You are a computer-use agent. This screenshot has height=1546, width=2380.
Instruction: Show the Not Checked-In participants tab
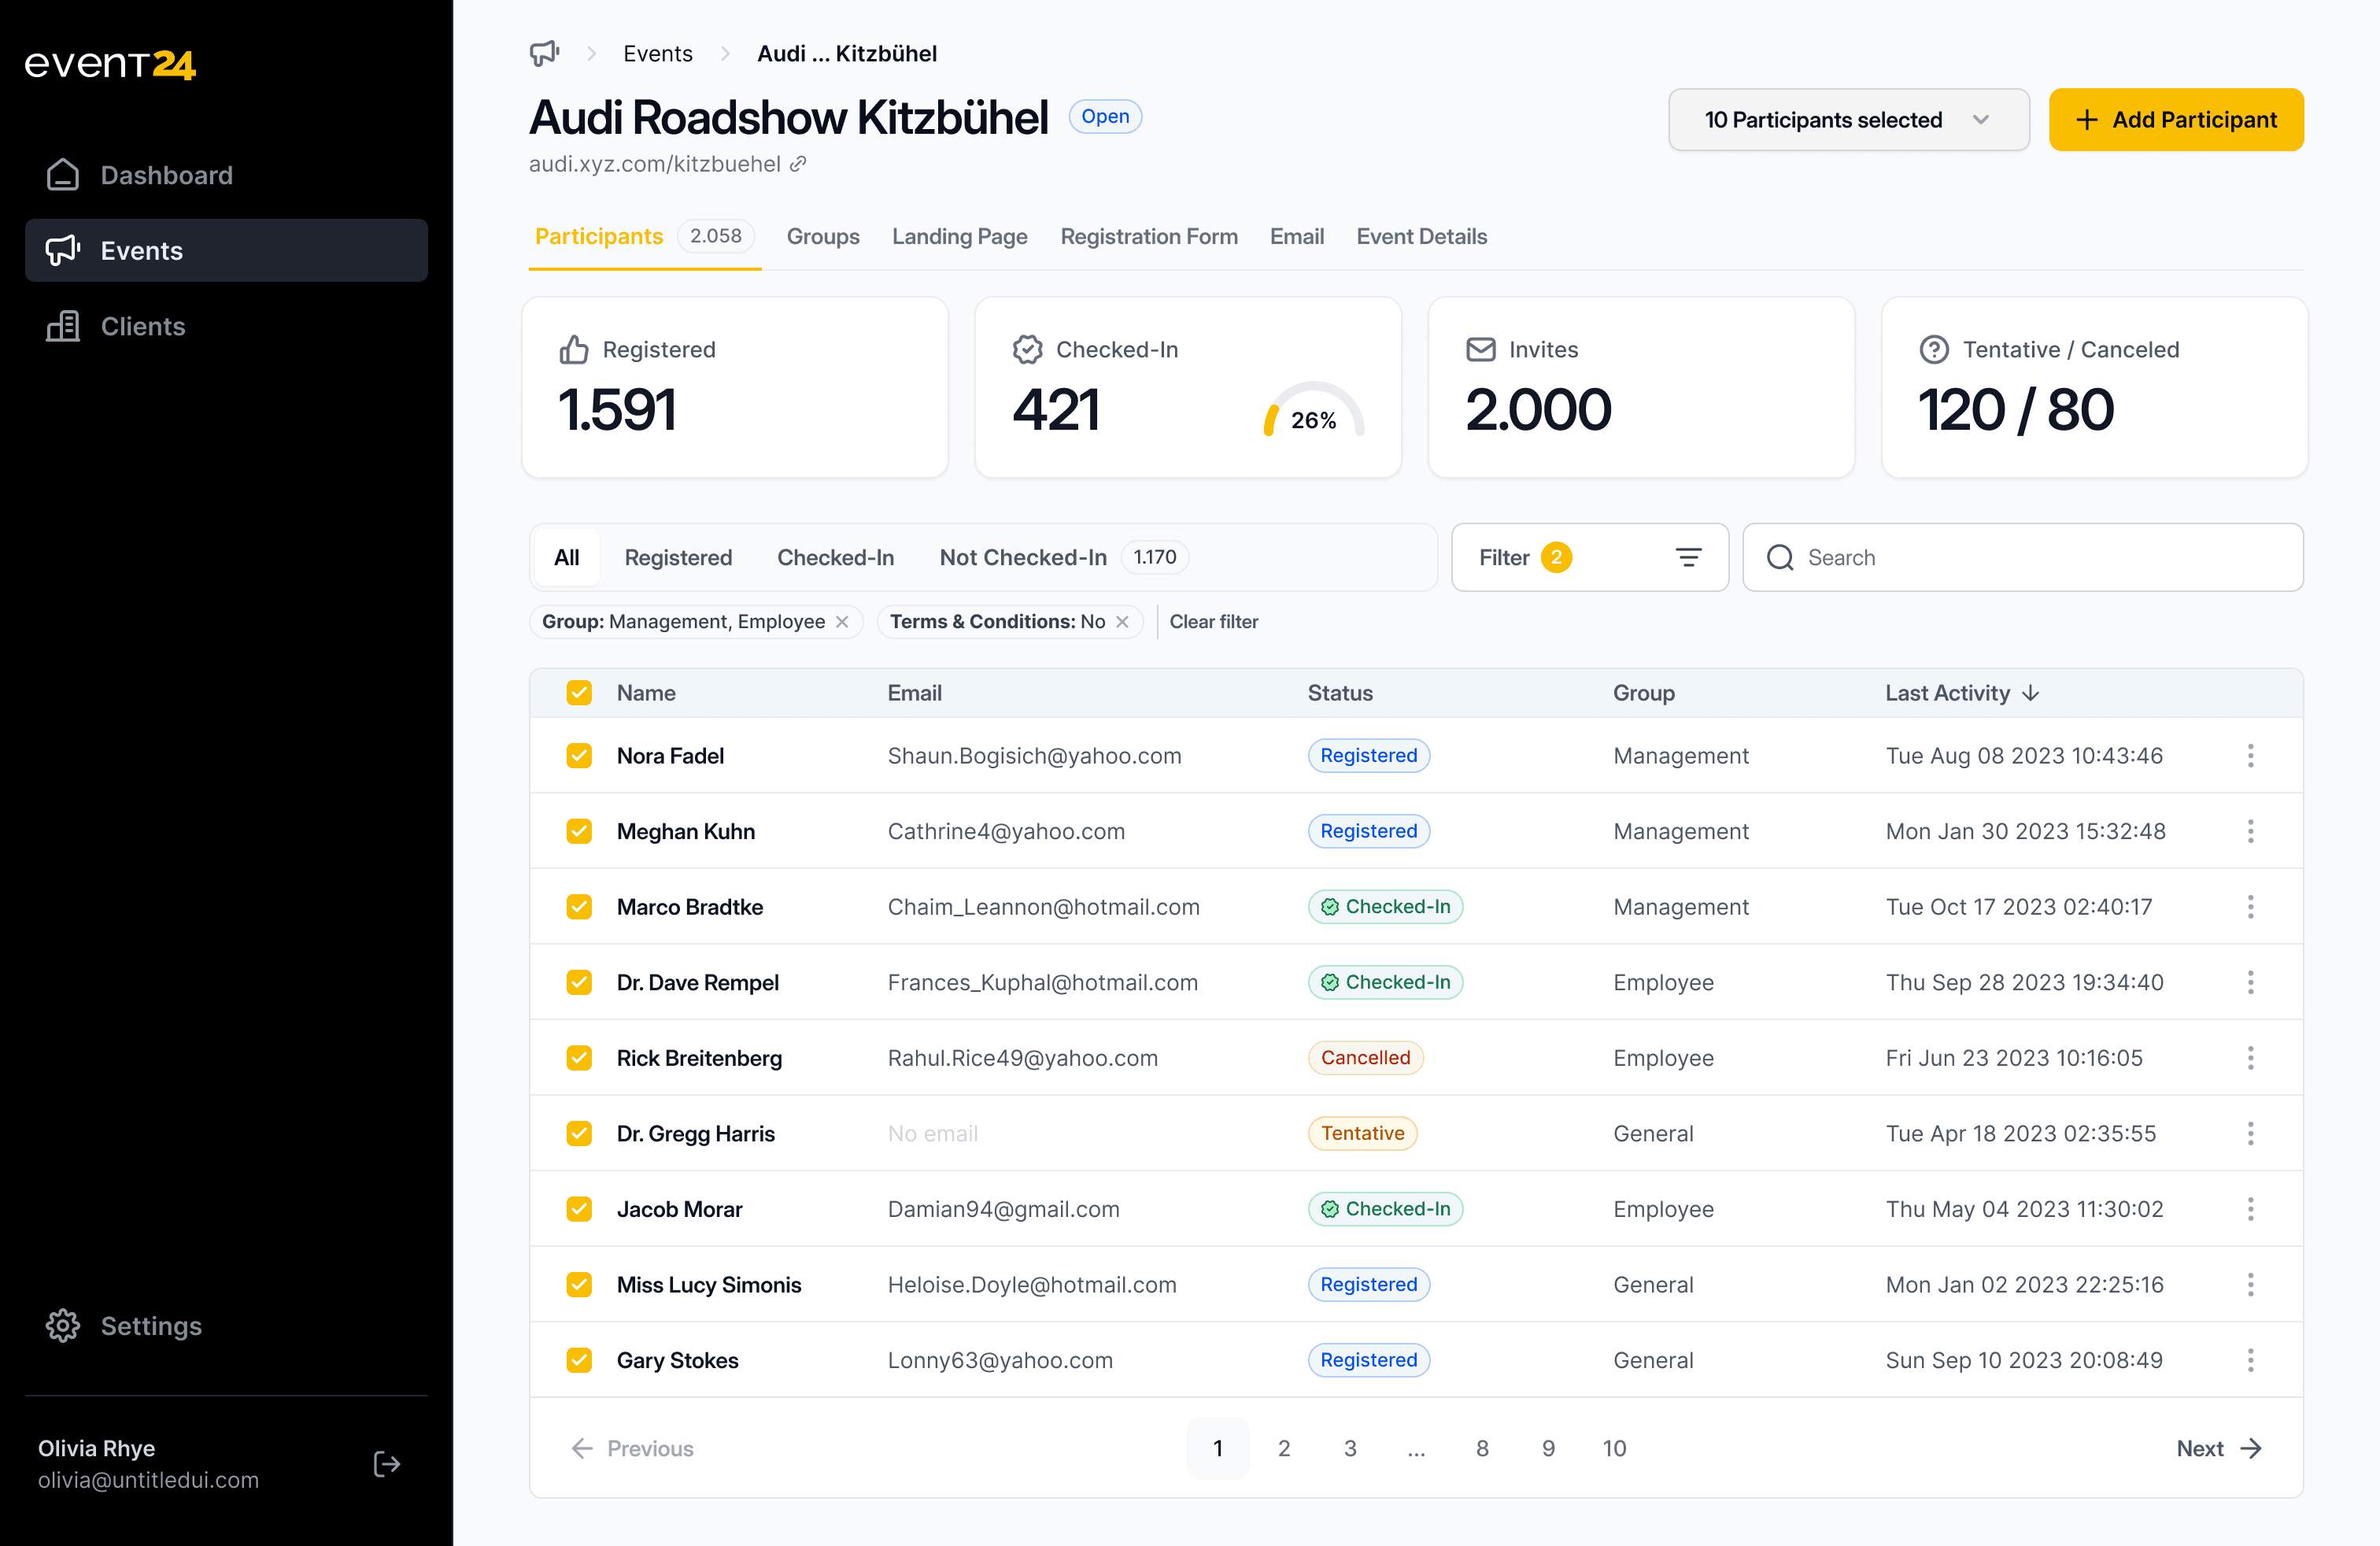1022,558
